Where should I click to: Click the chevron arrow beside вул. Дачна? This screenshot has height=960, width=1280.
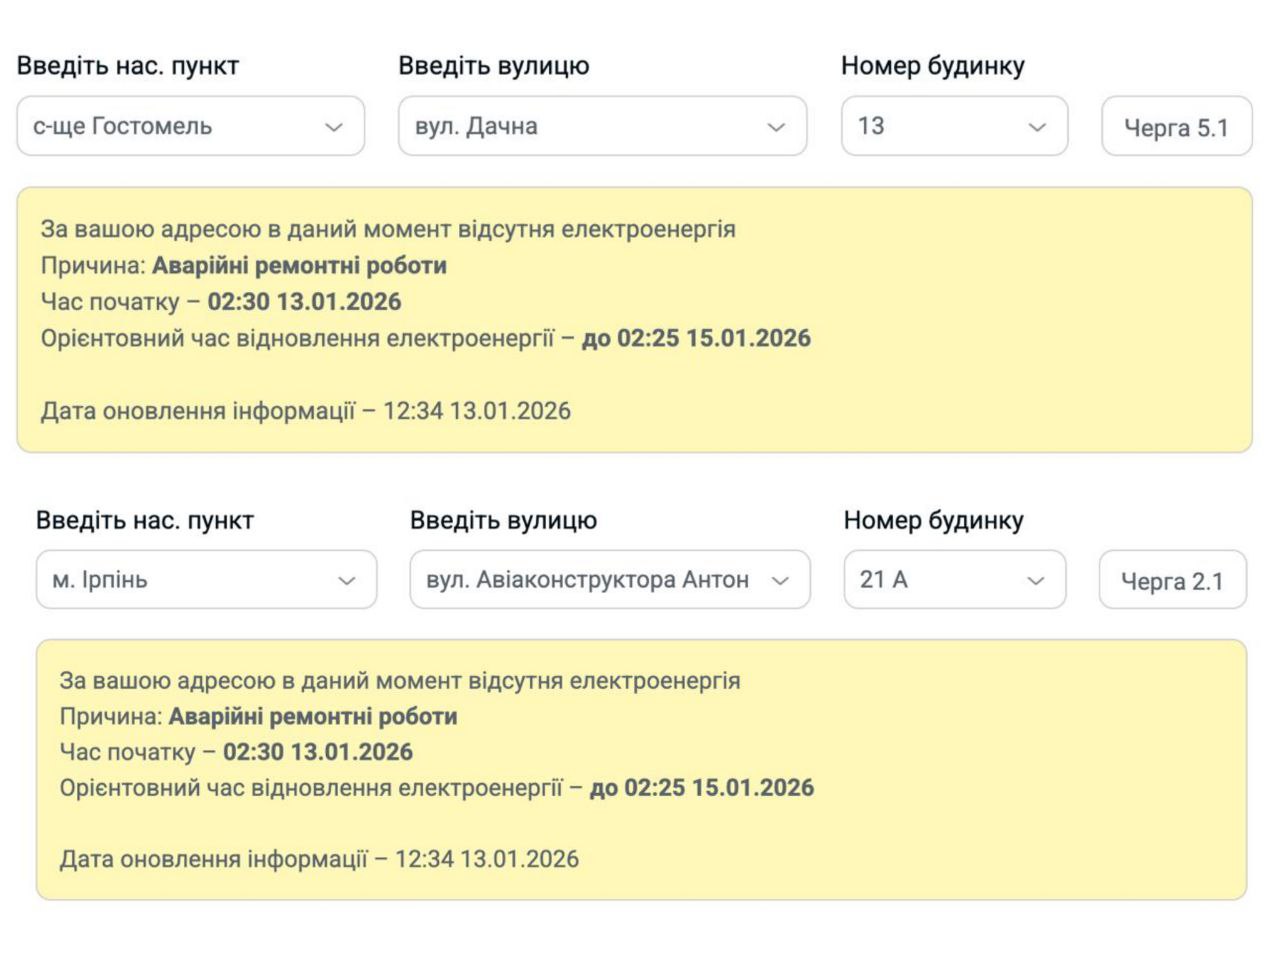(x=776, y=127)
